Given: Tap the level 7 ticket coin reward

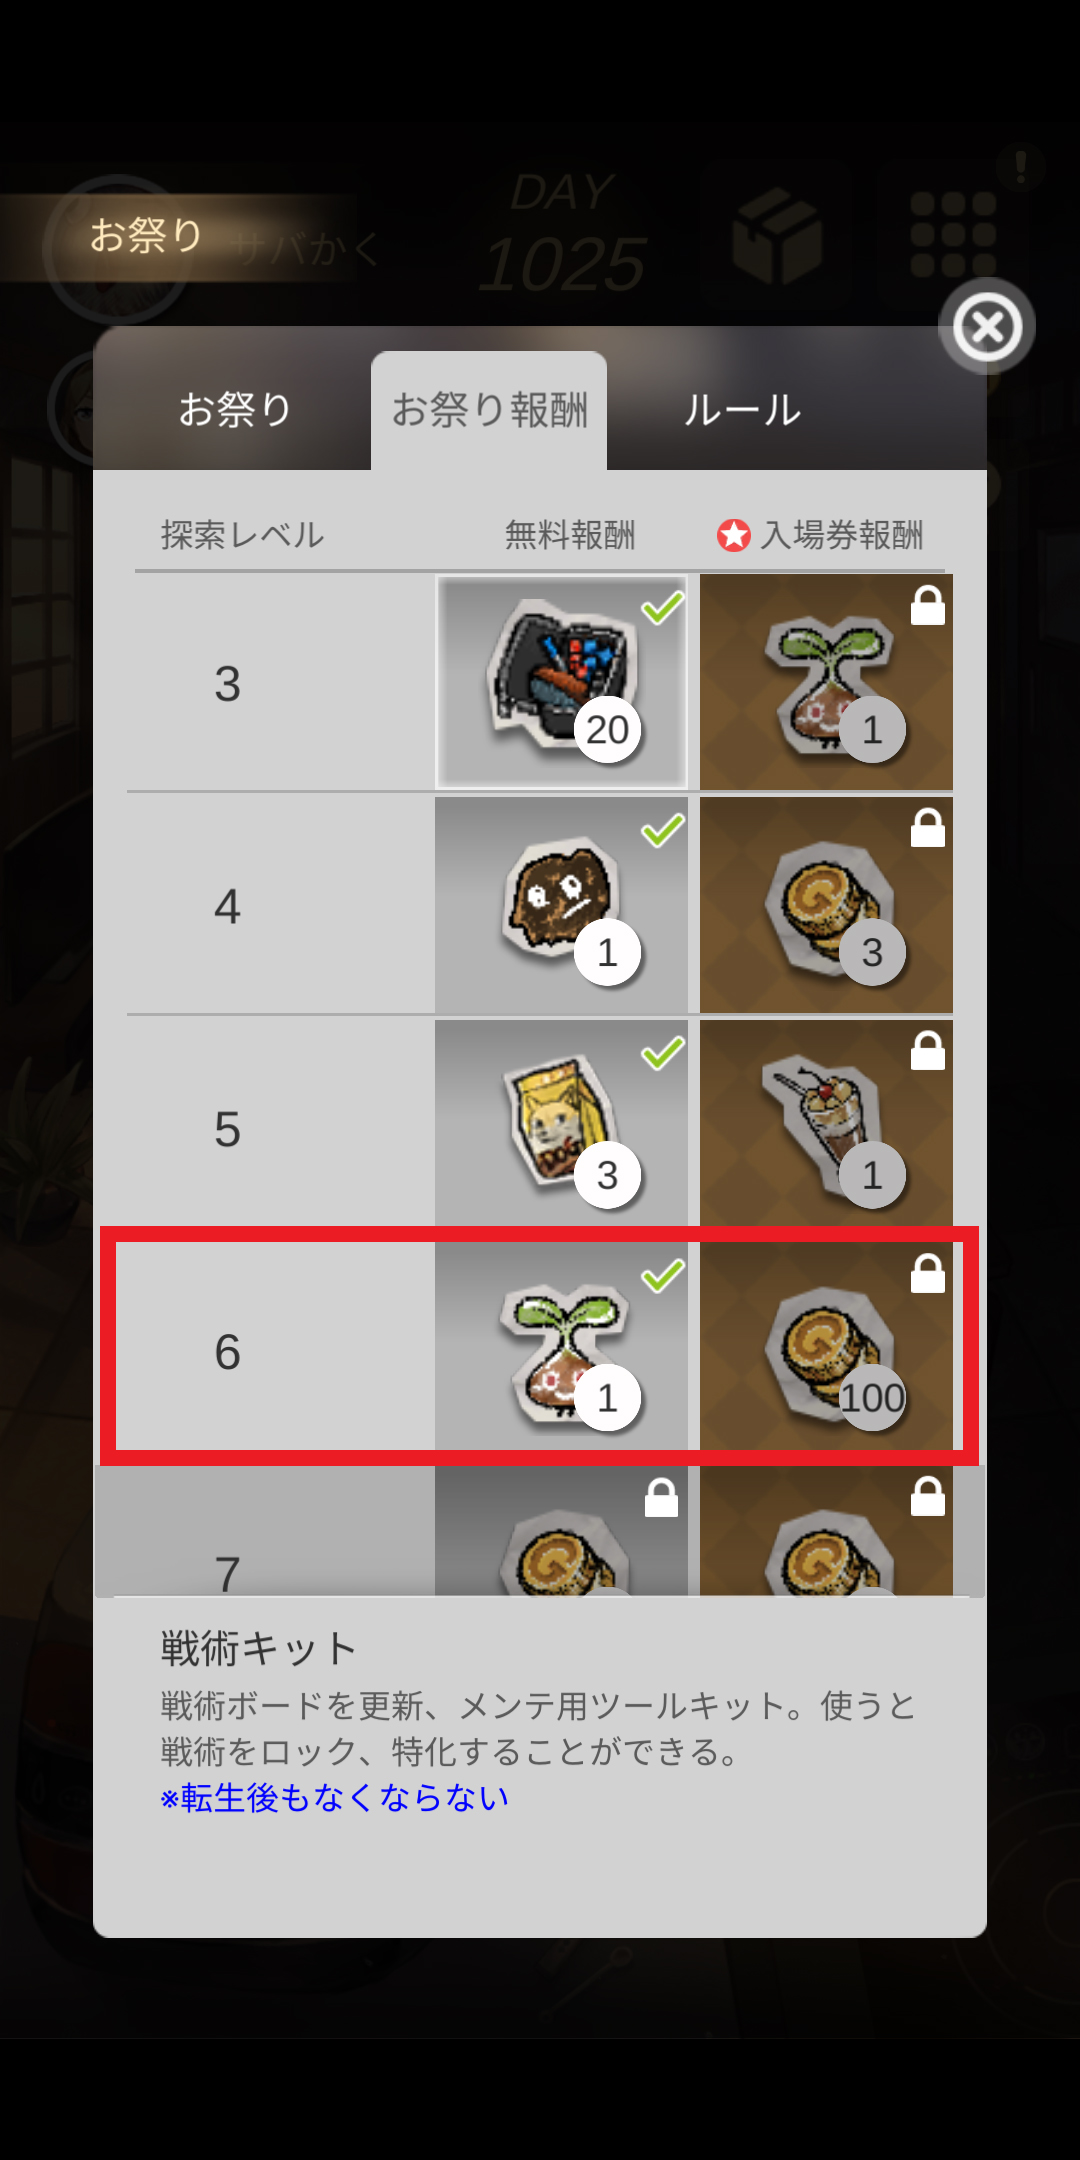Looking at the screenshot, I should pos(826,1531).
